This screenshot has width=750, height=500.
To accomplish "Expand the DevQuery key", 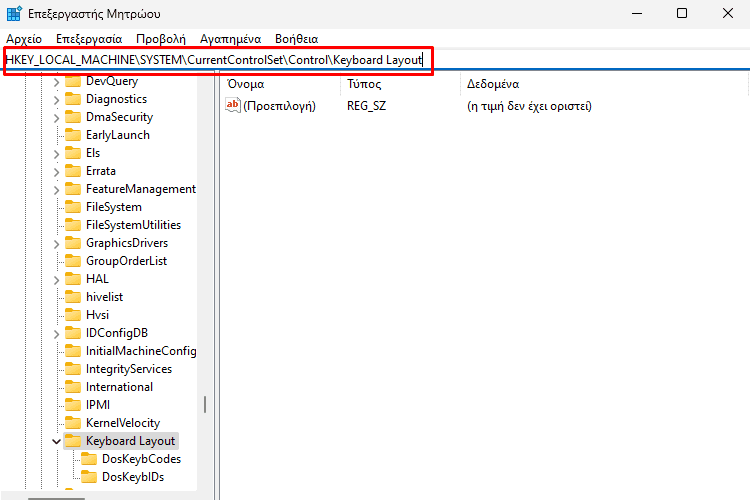I will pyautogui.click(x=56, y=82).
